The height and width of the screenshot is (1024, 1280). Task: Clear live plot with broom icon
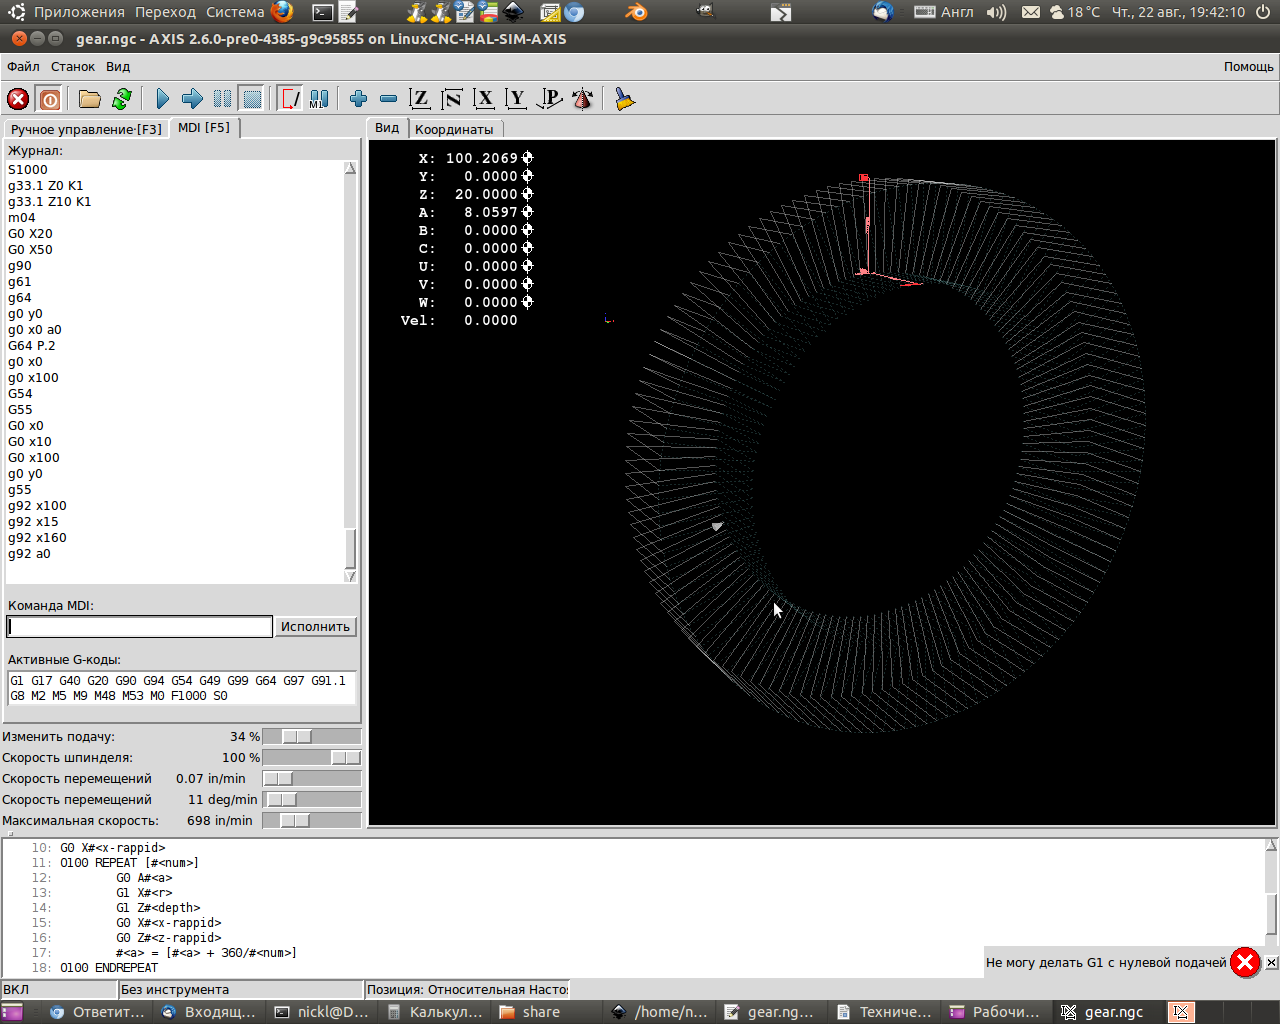click(625, 99)
